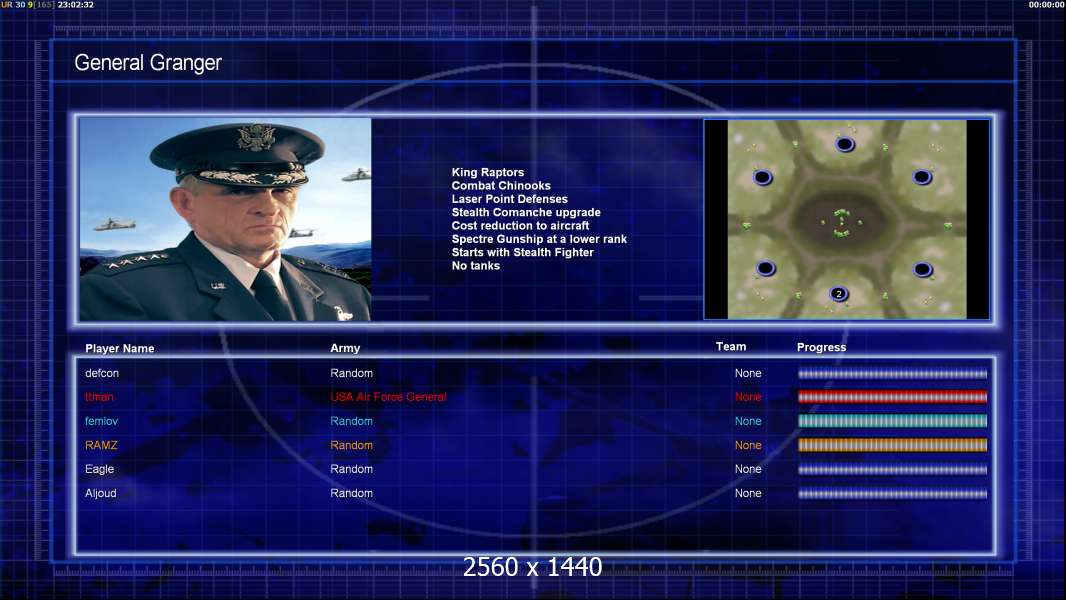
Task: Click the start position marker numbered 2 on minimap
Action: point(839,294)
